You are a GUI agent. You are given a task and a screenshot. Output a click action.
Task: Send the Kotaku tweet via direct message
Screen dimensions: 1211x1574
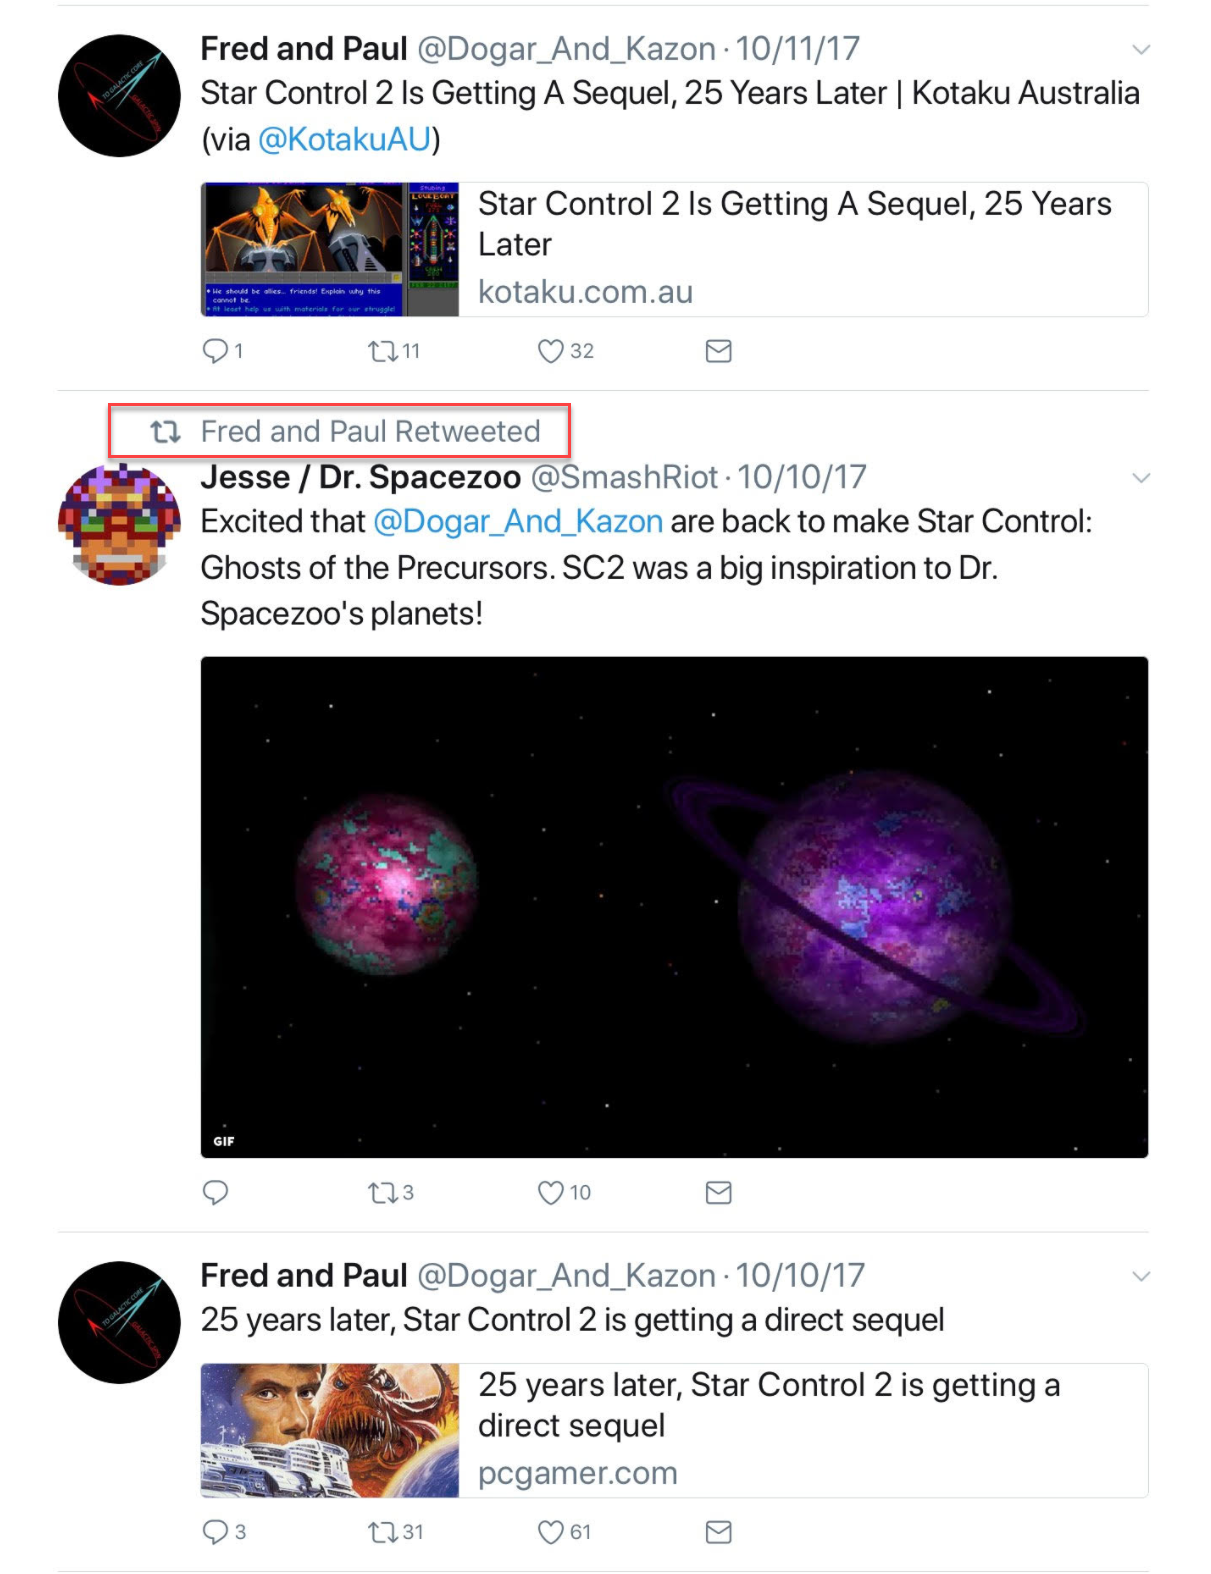point(718,351)
